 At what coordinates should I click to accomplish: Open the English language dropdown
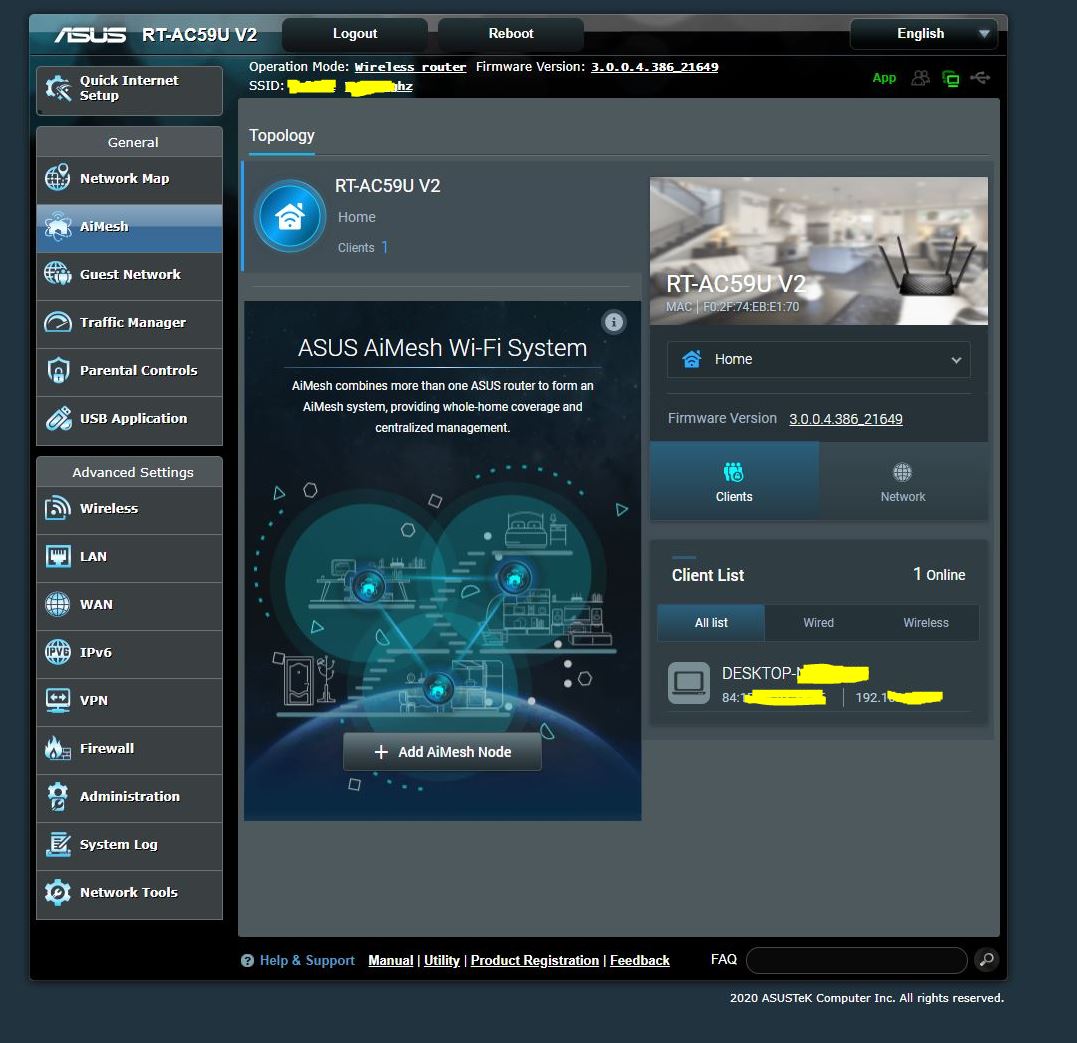[923, 34]
